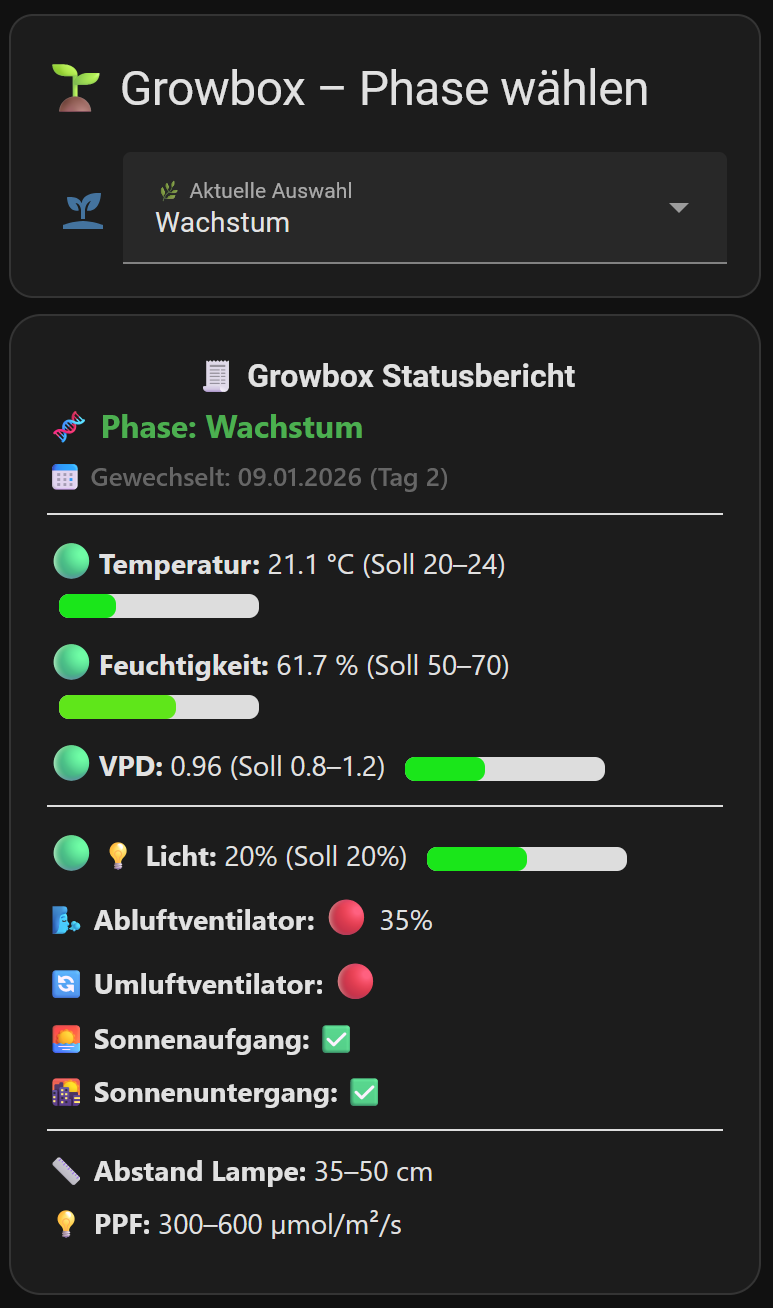Click the dropdown arrow next to Wachstum
This screenshot has height=1308, width=773.
(679, 207)
